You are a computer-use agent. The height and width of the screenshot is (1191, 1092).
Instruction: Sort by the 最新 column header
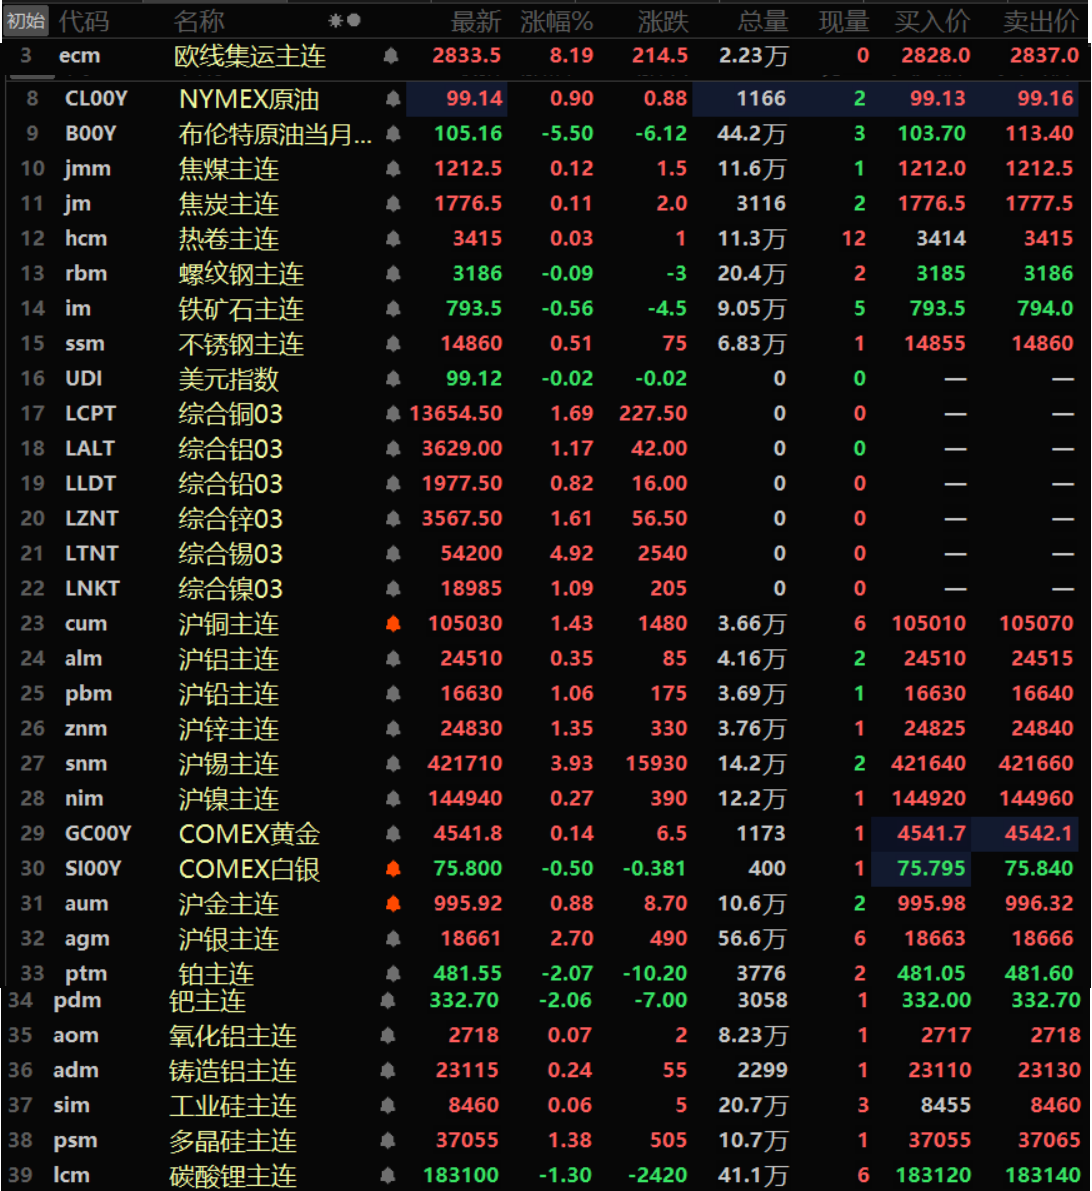(475, 21)
